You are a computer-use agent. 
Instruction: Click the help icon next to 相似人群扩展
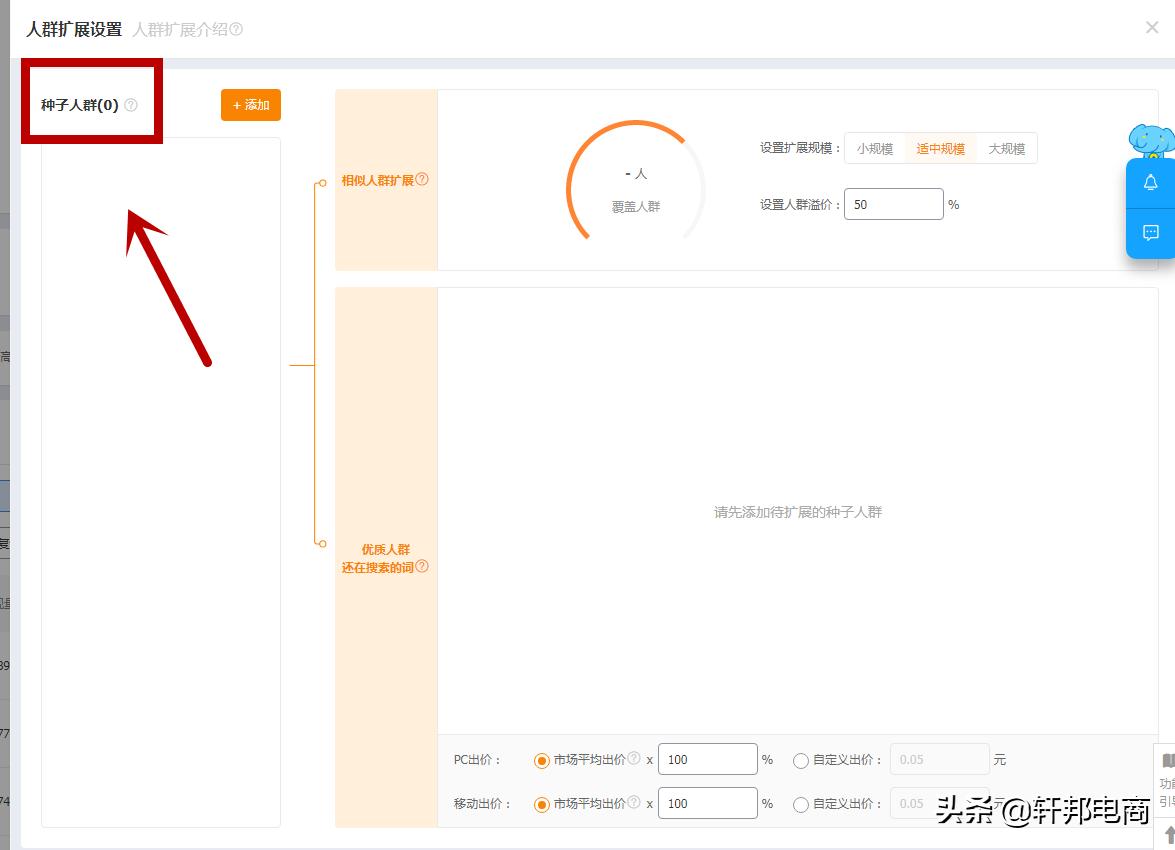423,179
